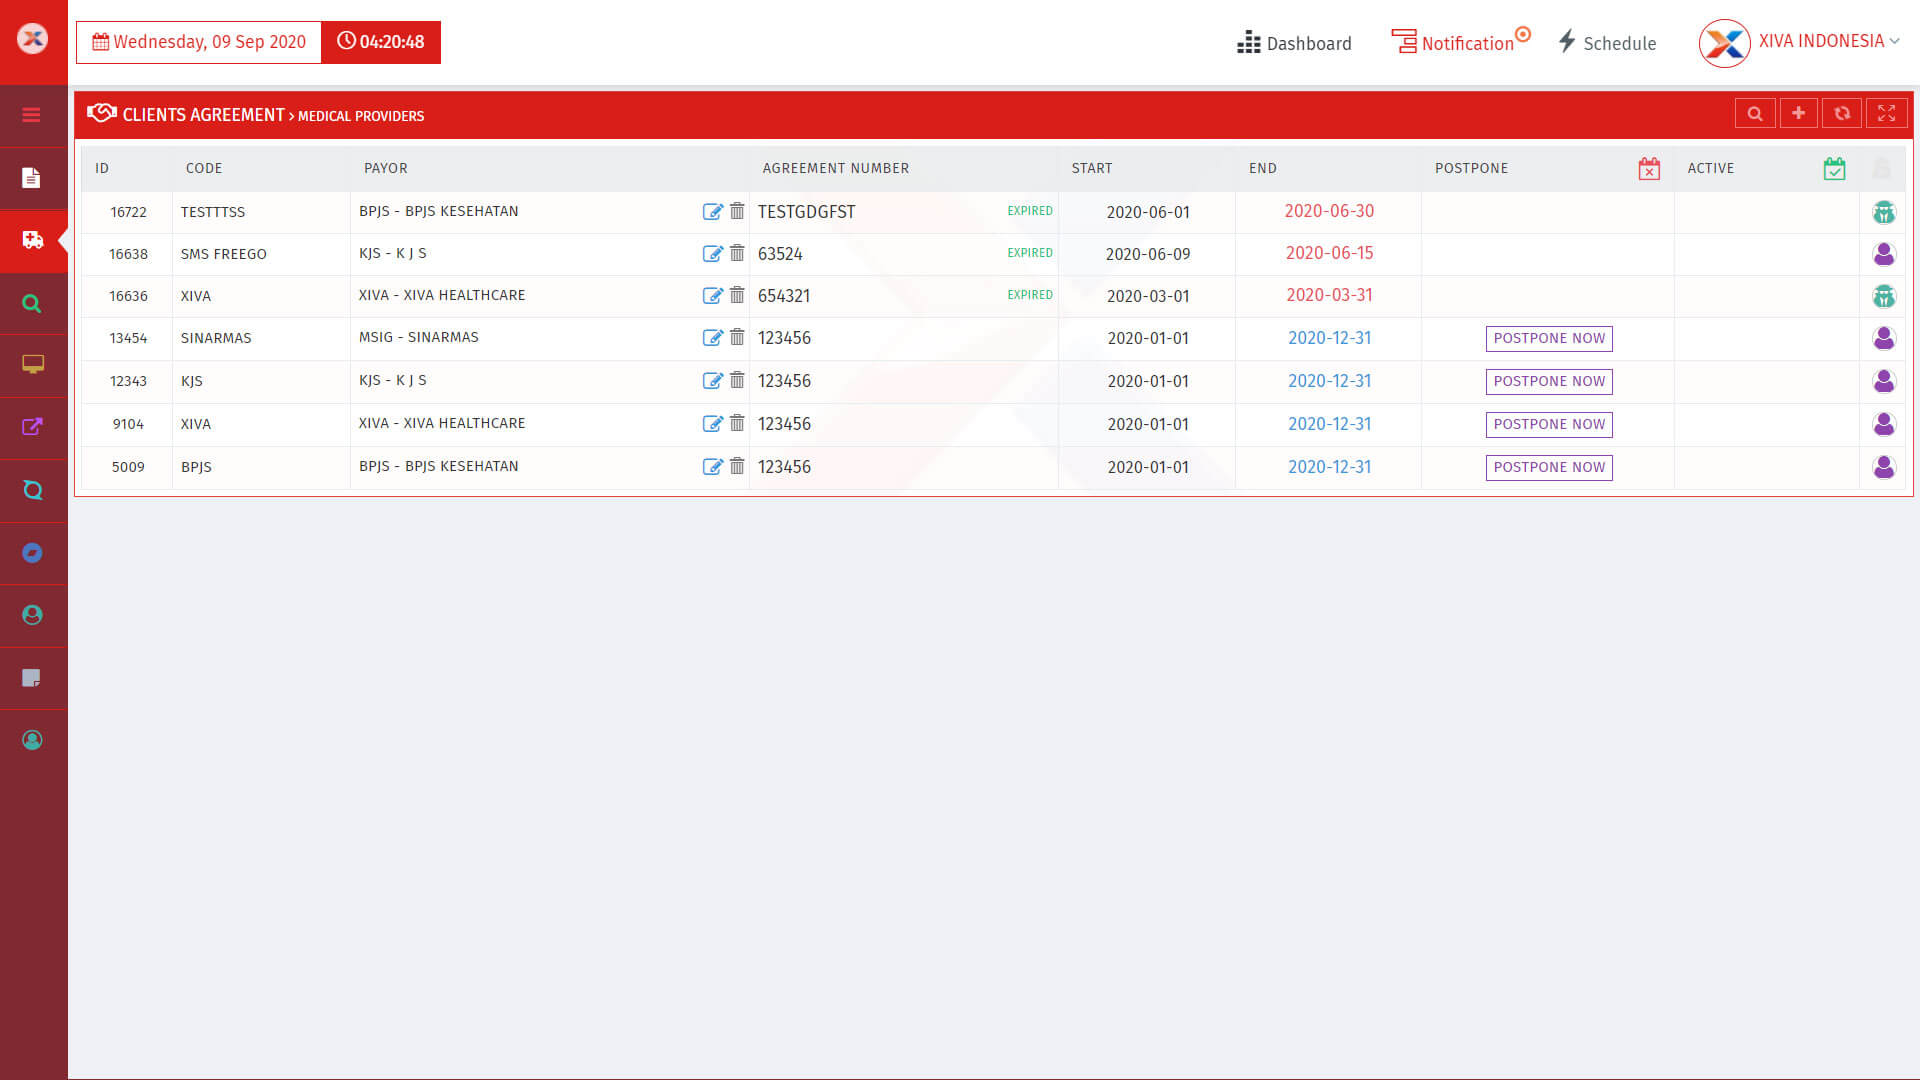This screenshot has width=1920, height=1080.
Task: Click the green calendar icon in Active header
Action: [1834, 169]
